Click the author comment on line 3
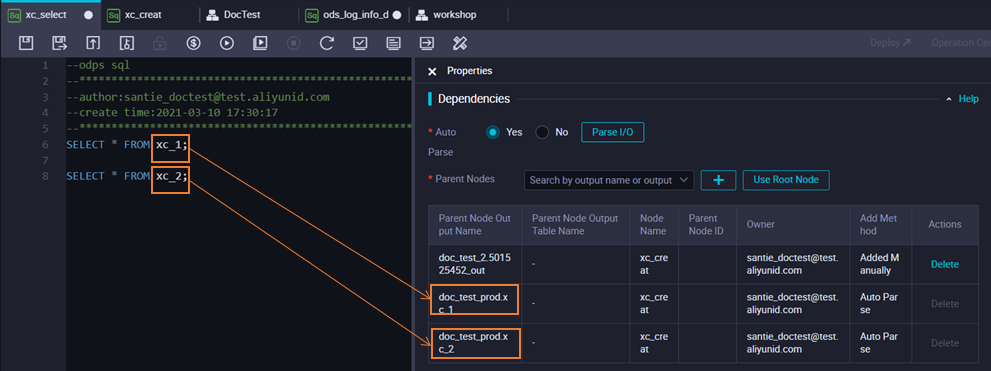This screenshot has height=371, width=991. (x=198, y=97)
